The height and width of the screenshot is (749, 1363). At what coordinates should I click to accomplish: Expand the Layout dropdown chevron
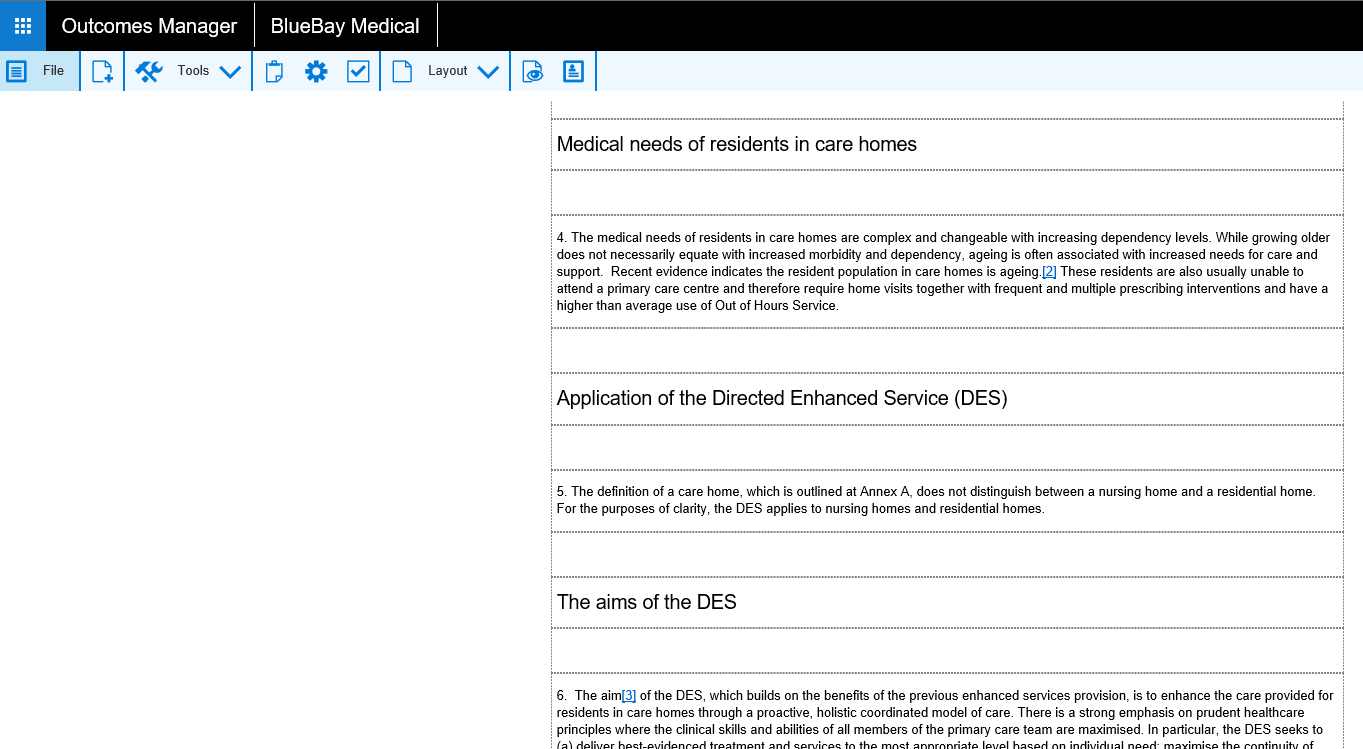[488, 71]
